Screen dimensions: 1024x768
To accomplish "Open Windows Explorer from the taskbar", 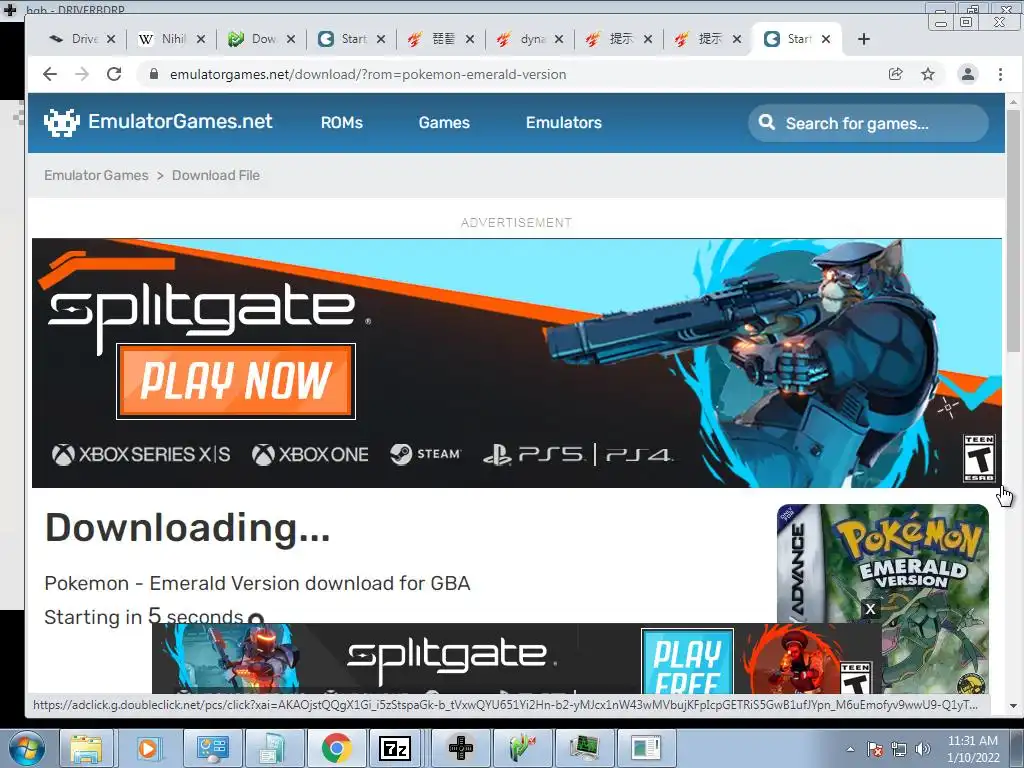I will point(86,748).
